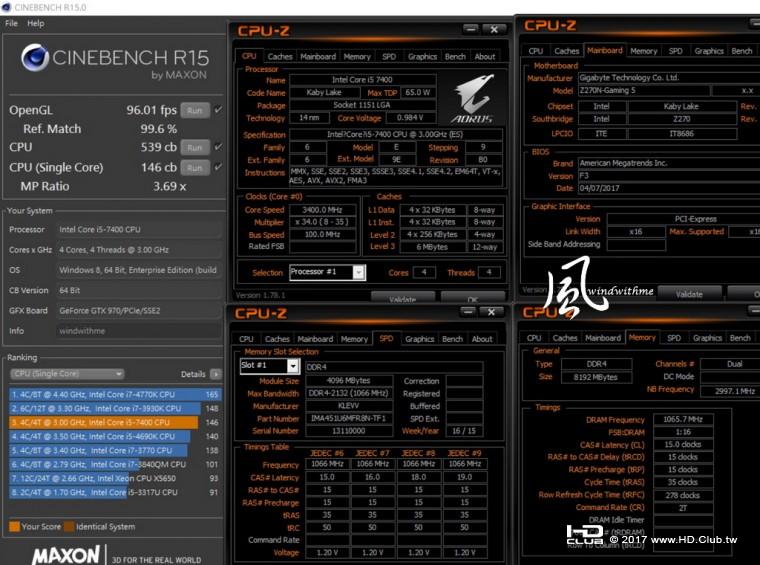Run the CPU (Single Core) benchmark
This screenshot has height=565, width=760.
tap(195, 168)
